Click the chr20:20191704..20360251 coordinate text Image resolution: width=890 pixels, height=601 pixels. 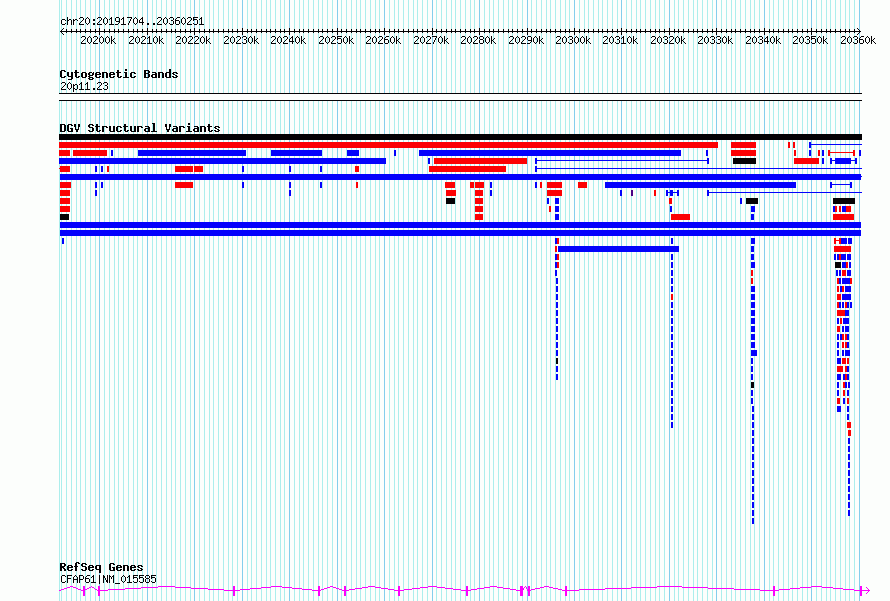(132, 22)
